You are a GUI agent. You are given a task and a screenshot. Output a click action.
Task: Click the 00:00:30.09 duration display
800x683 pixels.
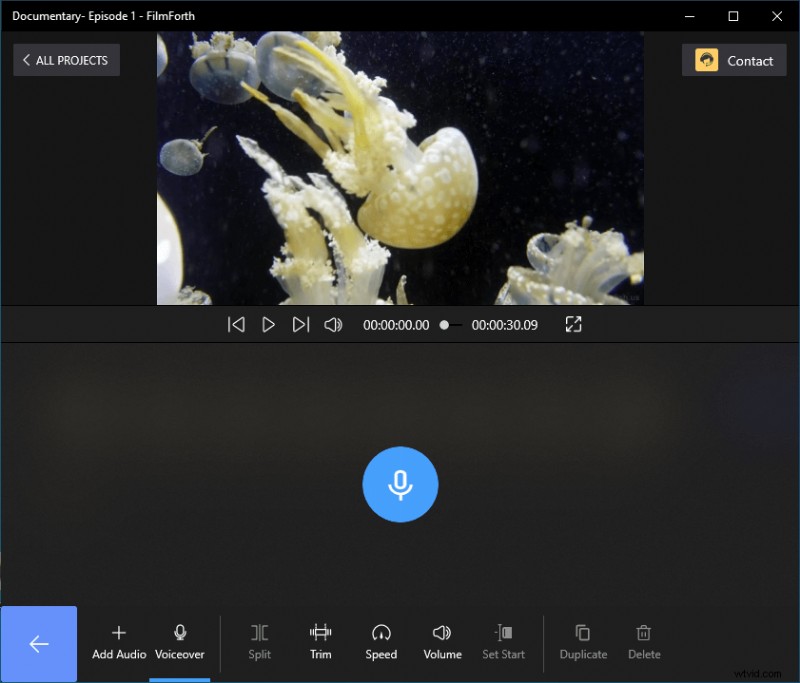pyautogui.click(x=505, y=324)
